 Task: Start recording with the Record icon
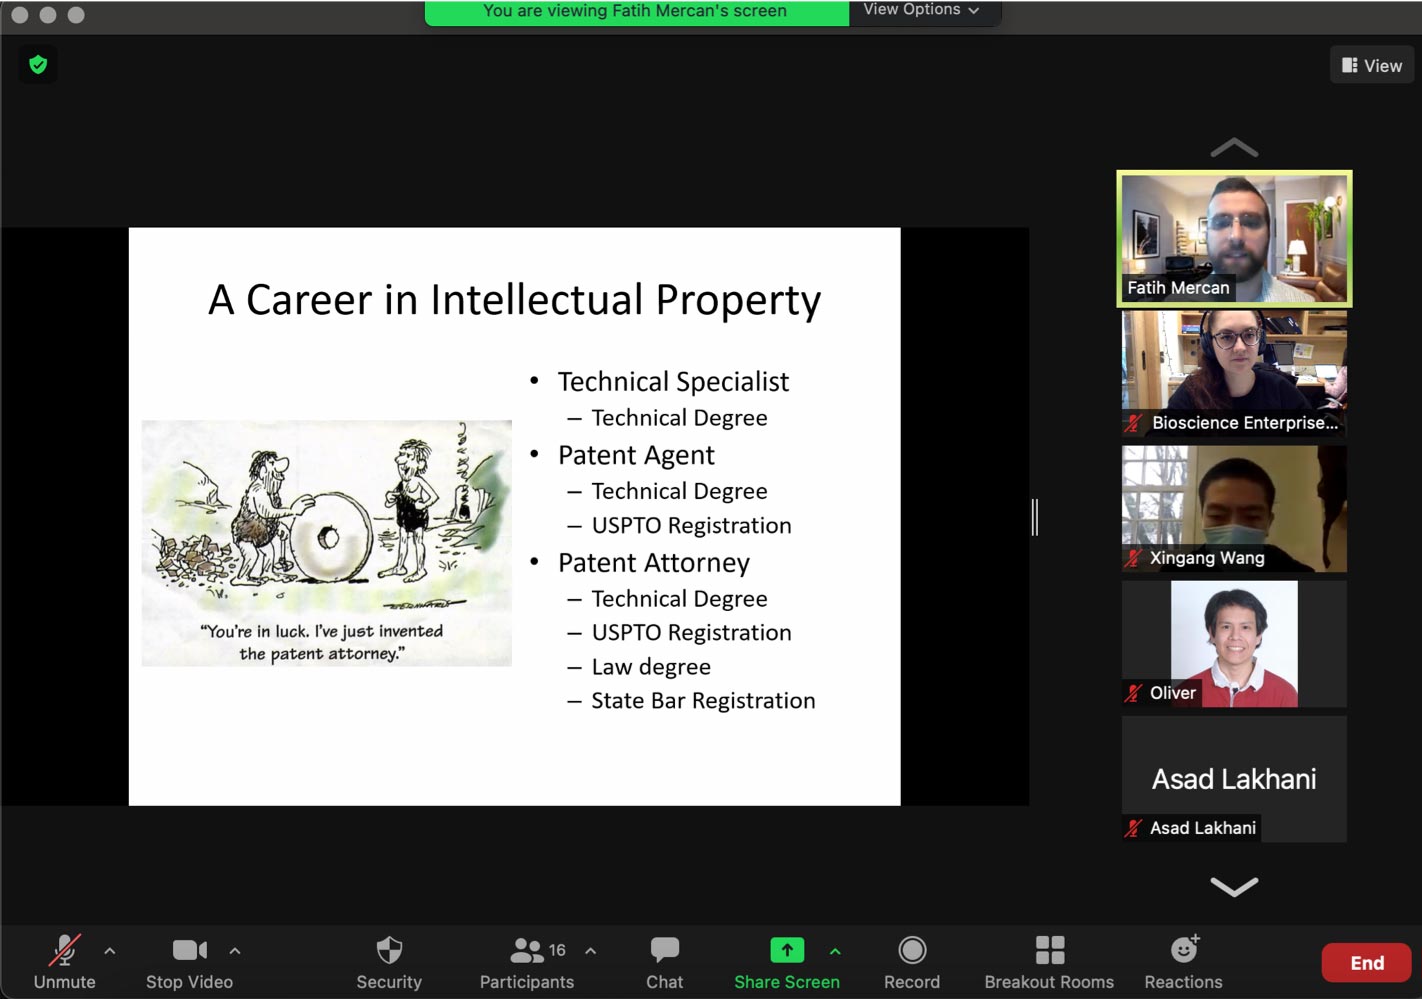click(x=912, y=950)
